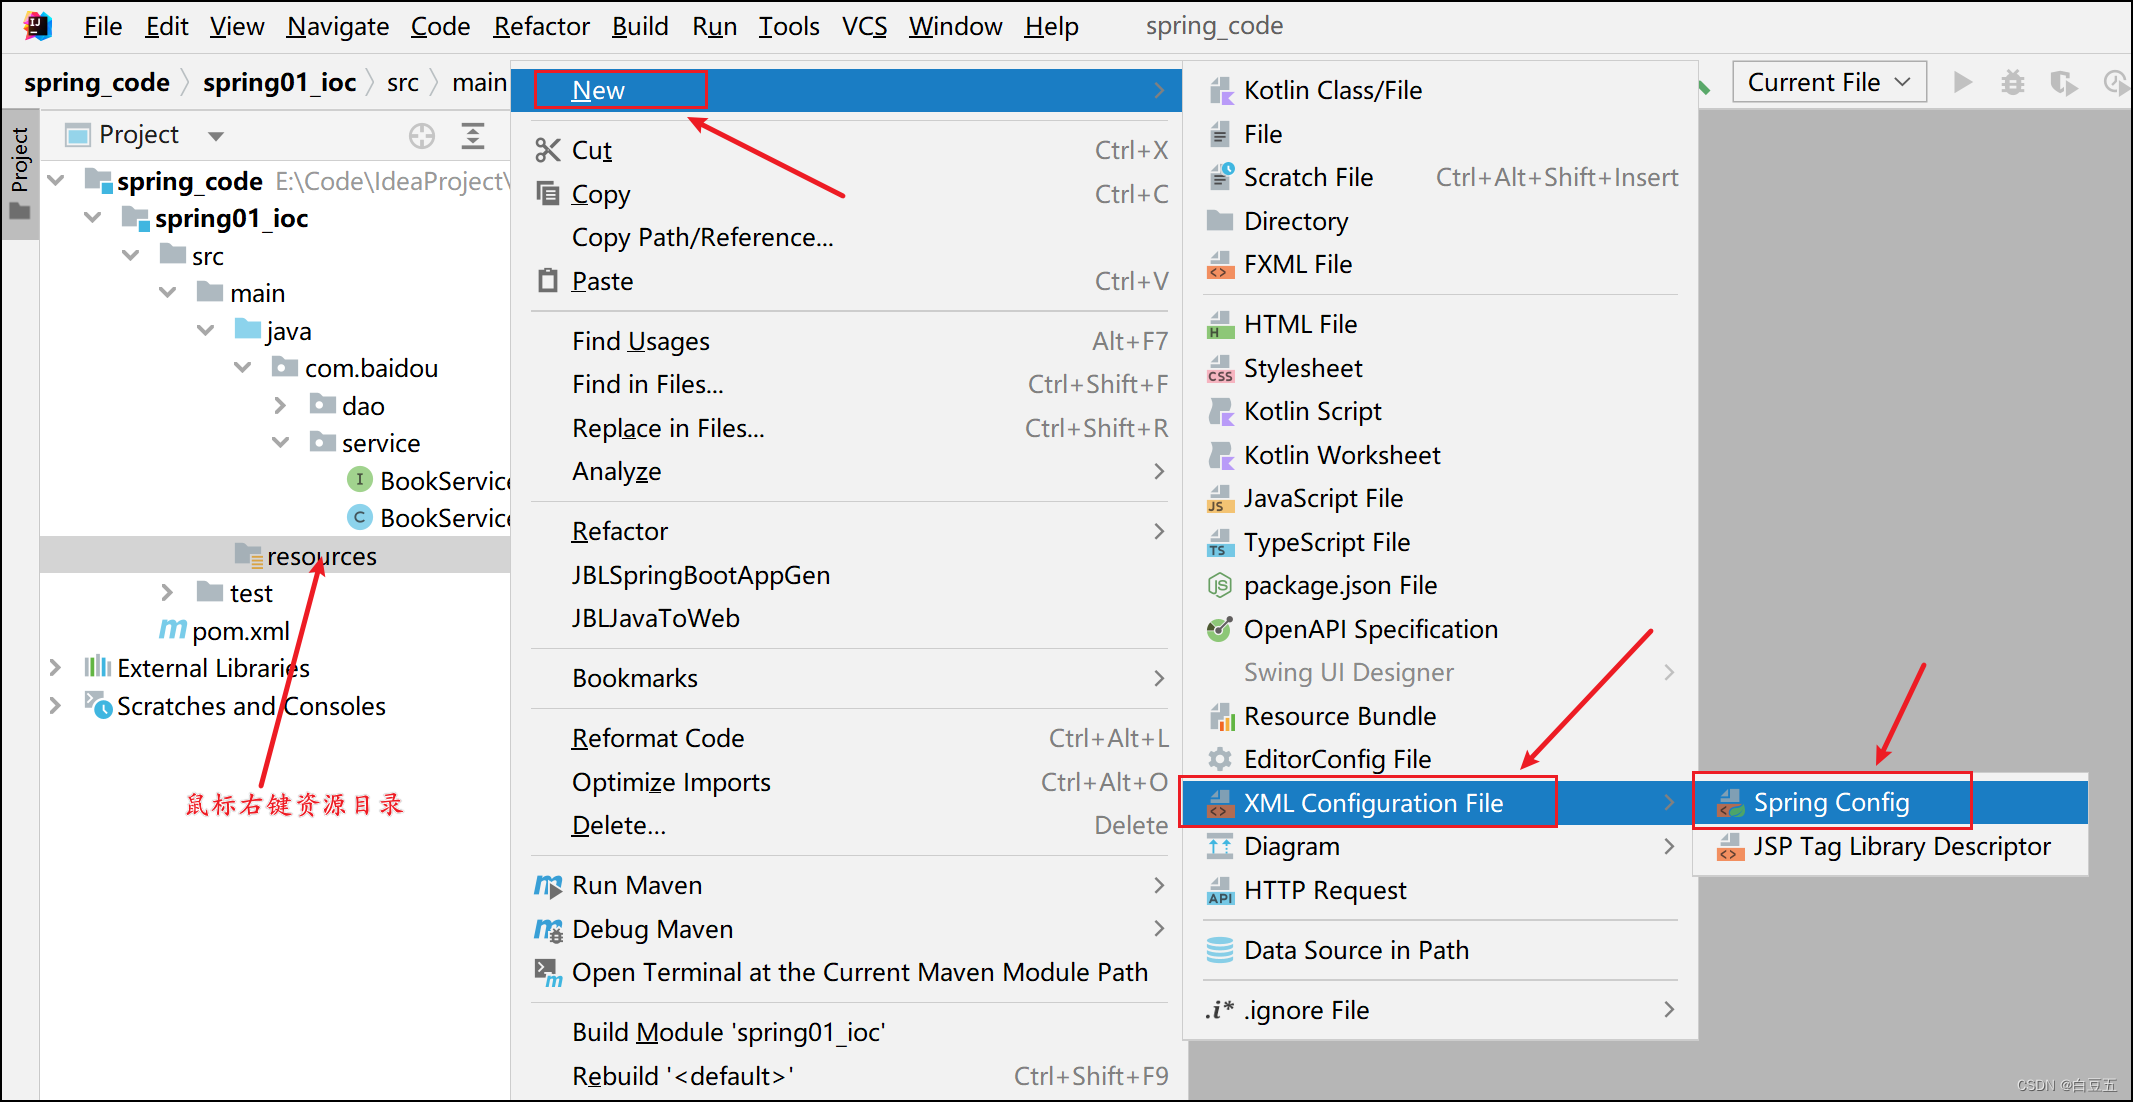The height and width of the screenshot is (1102, 2133).
Task: Open the Project view selector dropdown arrow
Action: (x=216, y=135)
